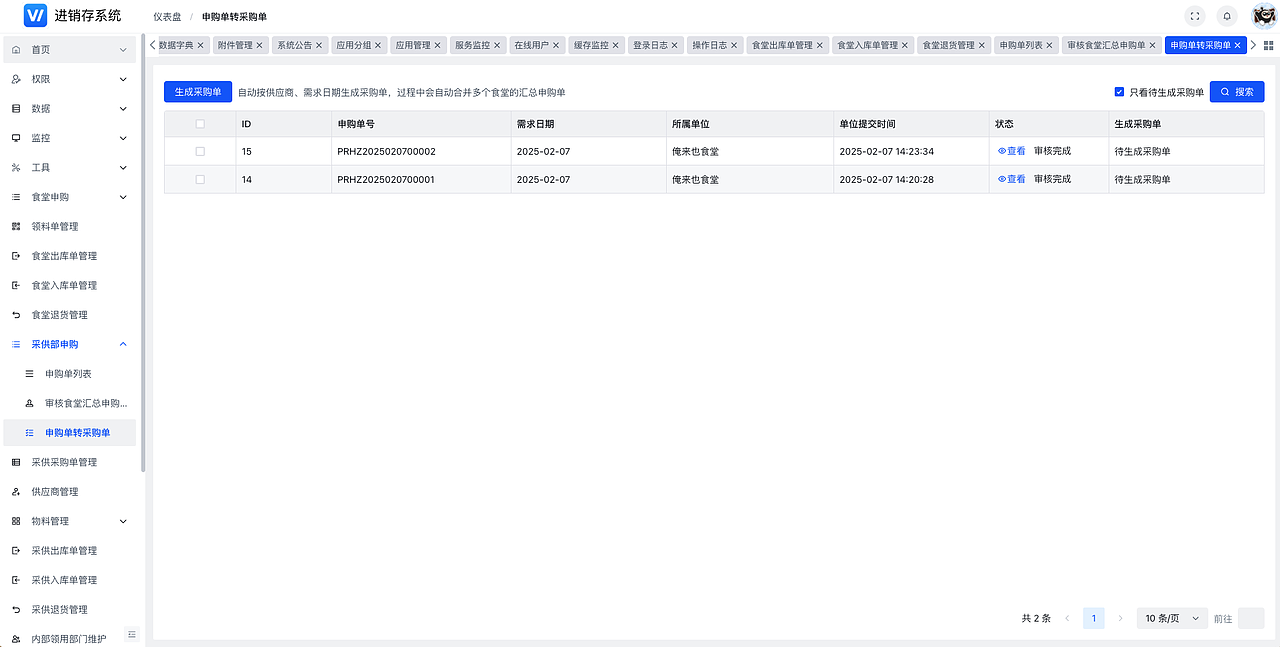Go to 仪表盘 breadcrumb link
Viewport: 1280px width, 647px height.
point(167,17)
